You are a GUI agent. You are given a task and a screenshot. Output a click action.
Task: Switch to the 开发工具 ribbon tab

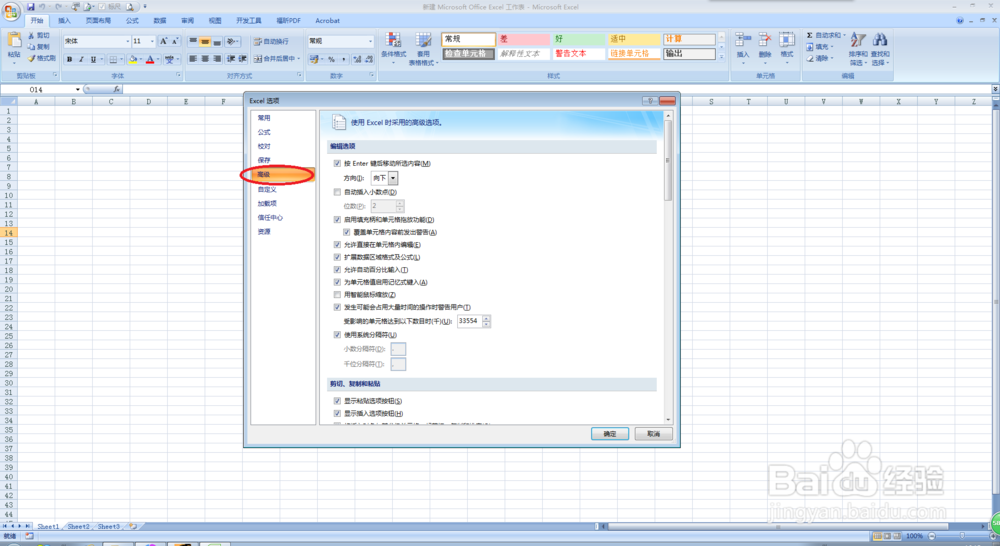[249, 20]
